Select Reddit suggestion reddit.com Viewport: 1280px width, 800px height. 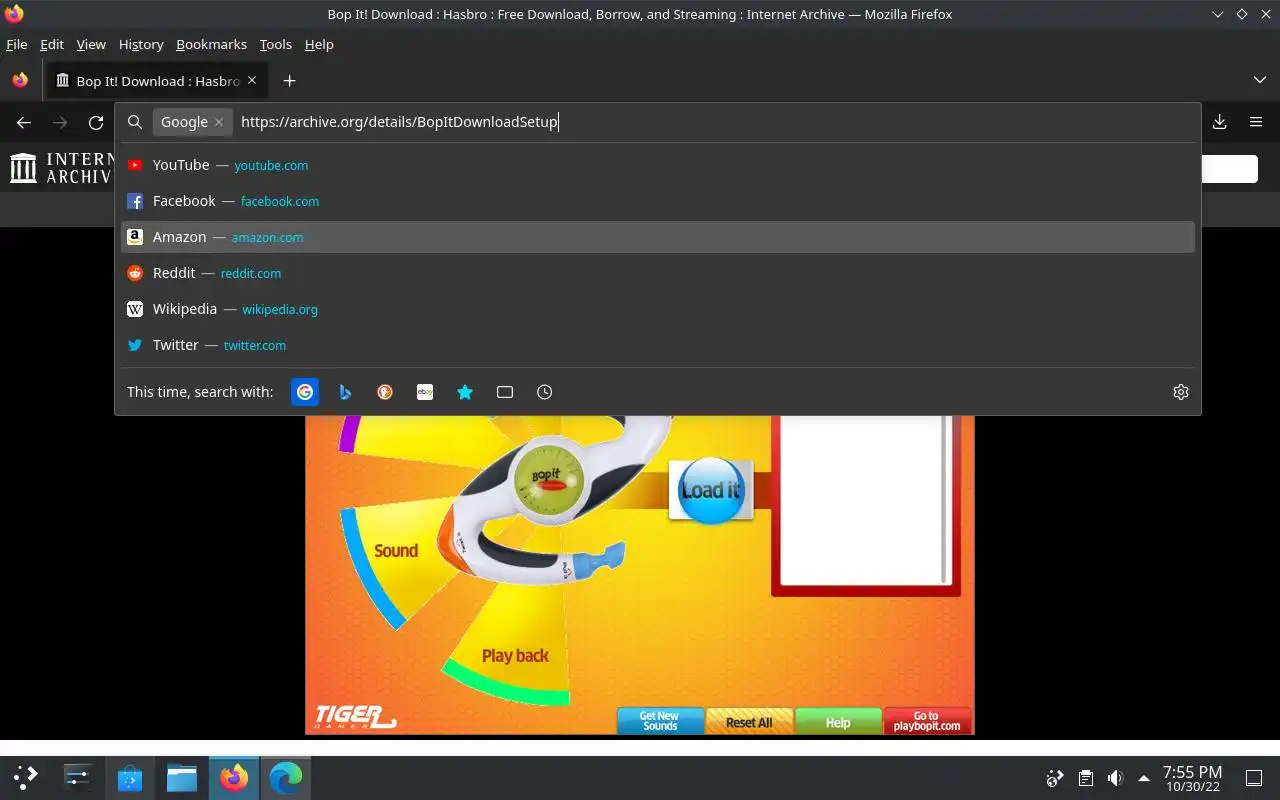(658, 273)
